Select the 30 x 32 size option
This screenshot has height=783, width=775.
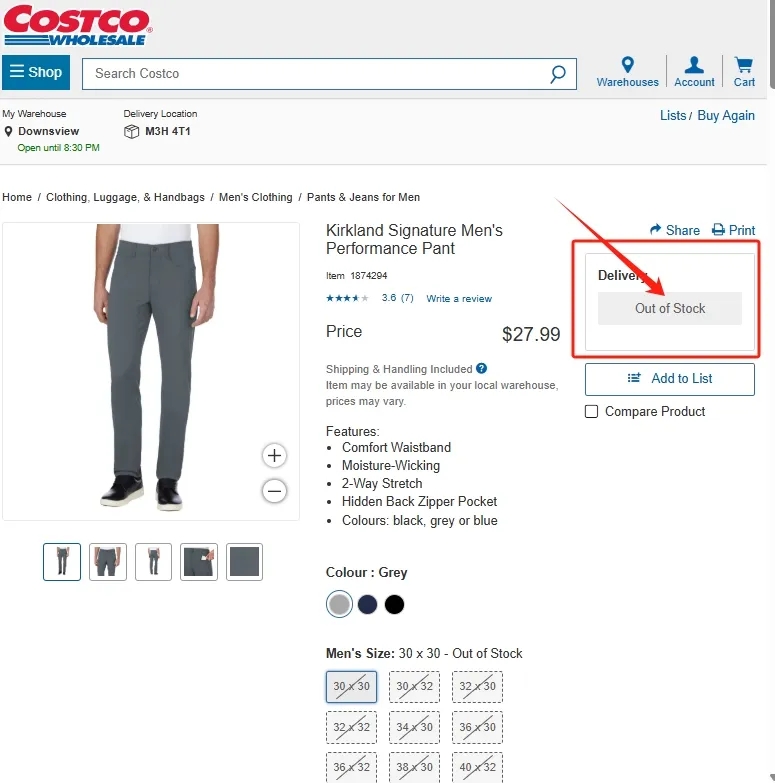click(414, 687)
